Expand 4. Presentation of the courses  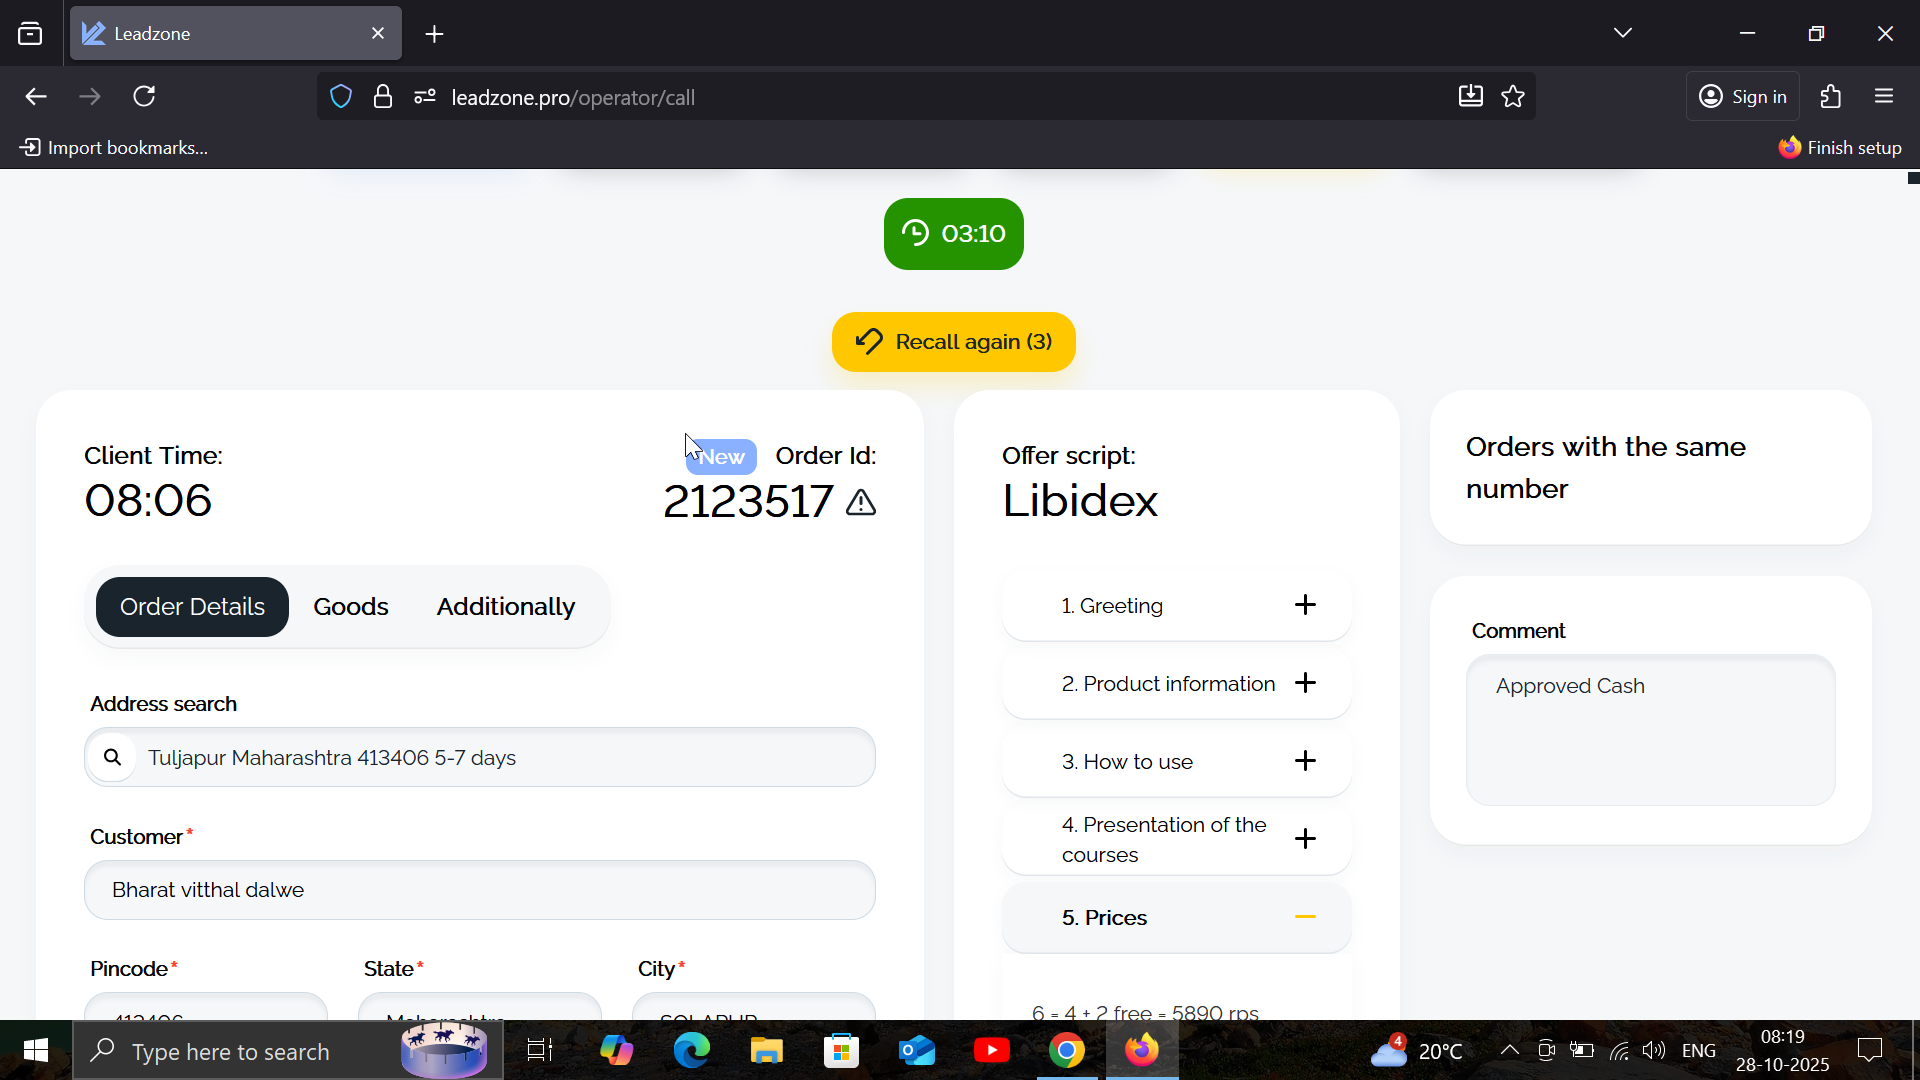[x=1304, y=839]
